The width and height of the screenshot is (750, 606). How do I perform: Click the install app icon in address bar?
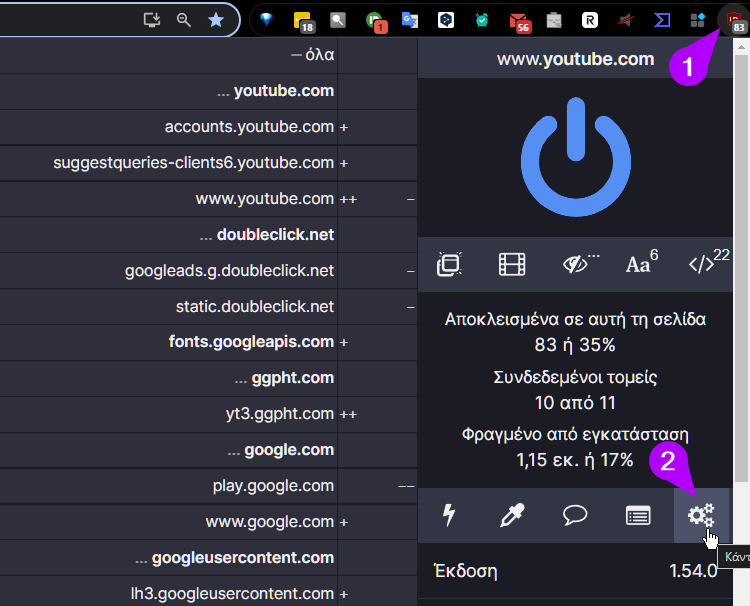point(152,20)
